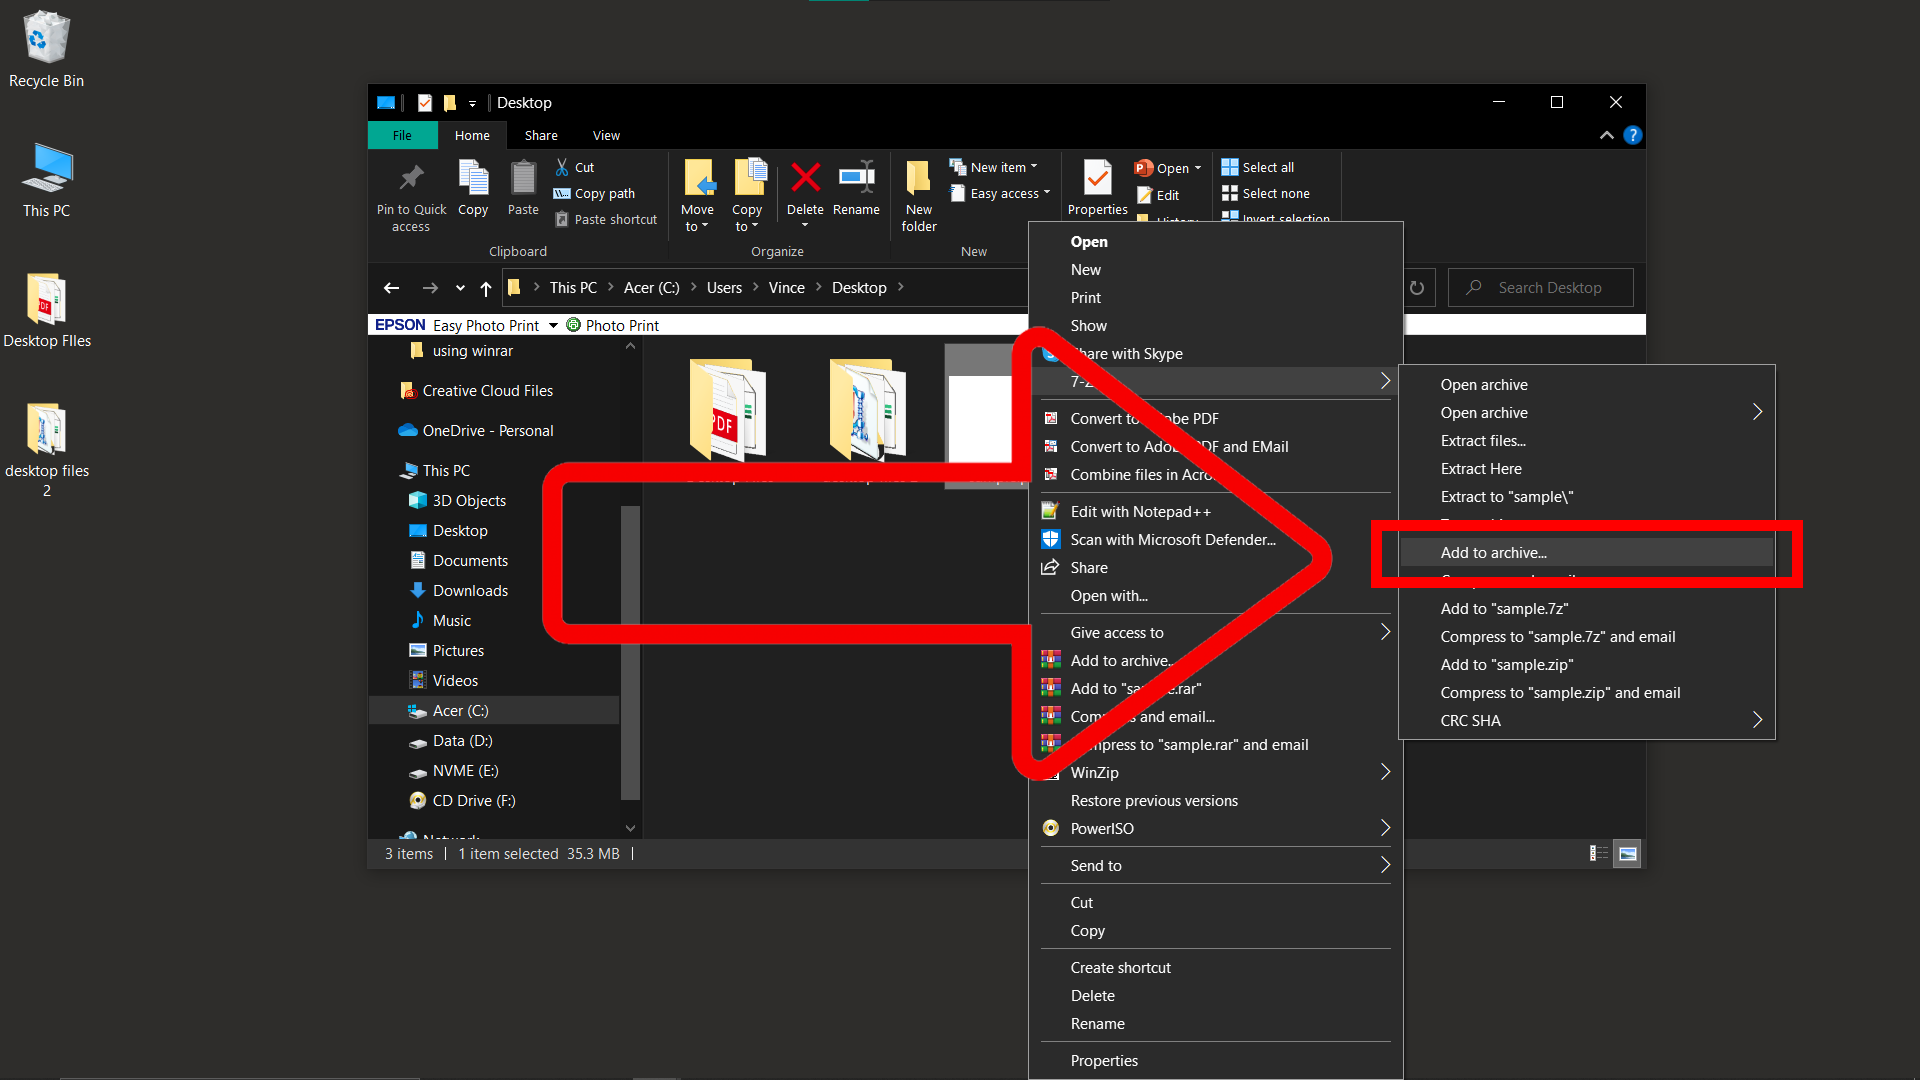
Task: Choose Extract Here from the 7-Zip submenu
Action: [1481, 468]
